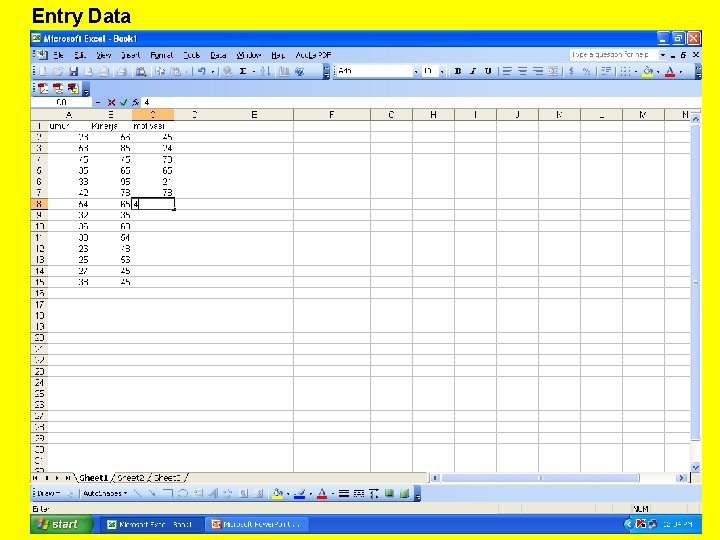Toggle Italic formatting
Image resolution: width=720 pixels, height=540 pixels.
pos(473,72)
